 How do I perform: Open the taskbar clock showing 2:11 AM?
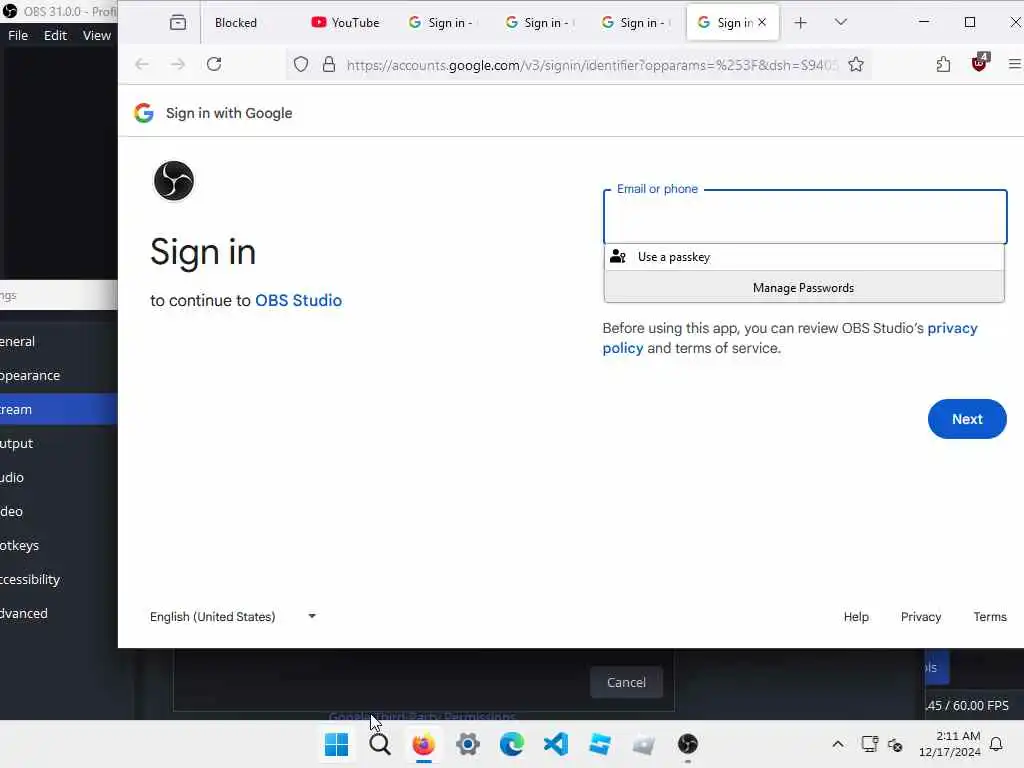pyautogui.click(x=950, y=744)
